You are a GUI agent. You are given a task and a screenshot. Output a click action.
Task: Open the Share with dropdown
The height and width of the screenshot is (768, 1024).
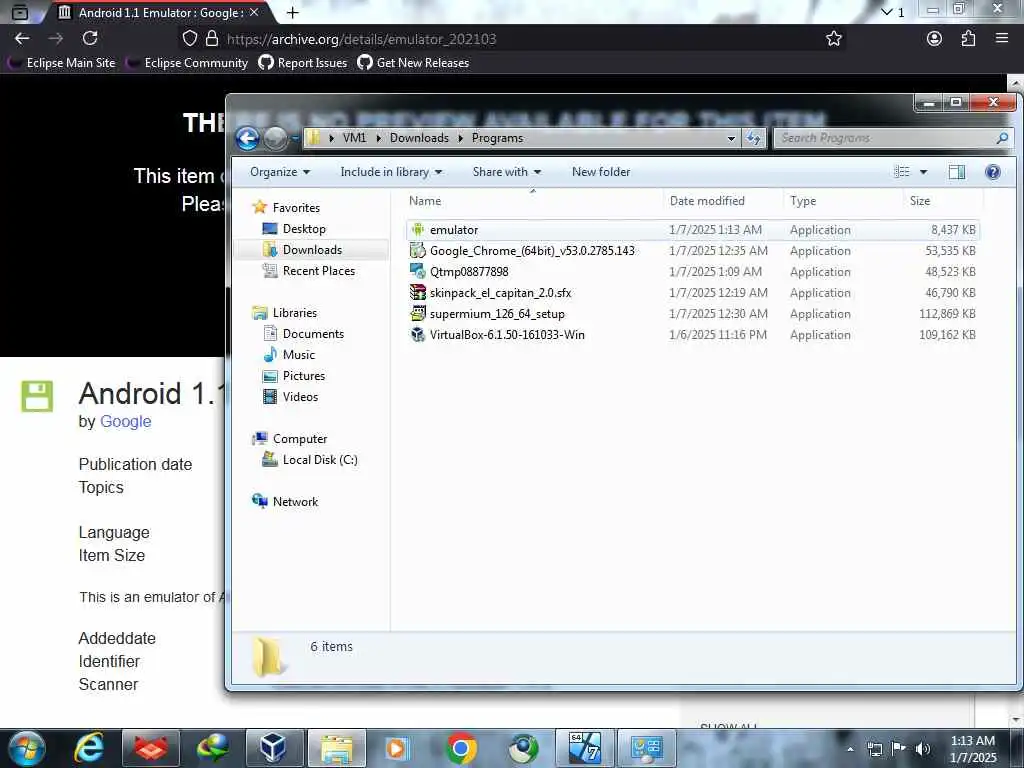click(x=507, y=172)
